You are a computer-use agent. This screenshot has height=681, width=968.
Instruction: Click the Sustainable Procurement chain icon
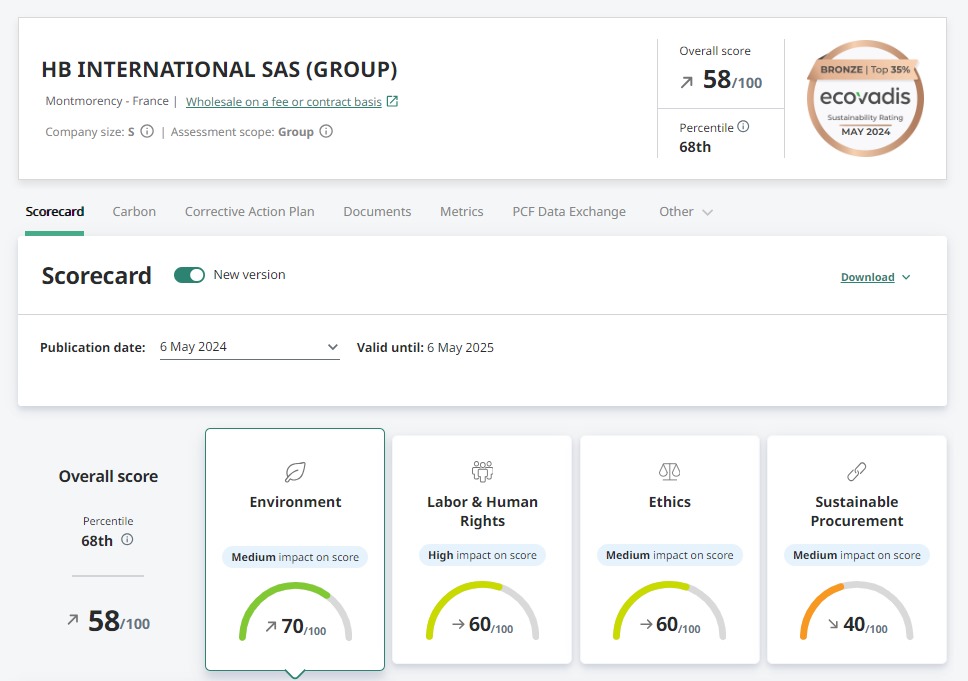(x=856, y=472)
